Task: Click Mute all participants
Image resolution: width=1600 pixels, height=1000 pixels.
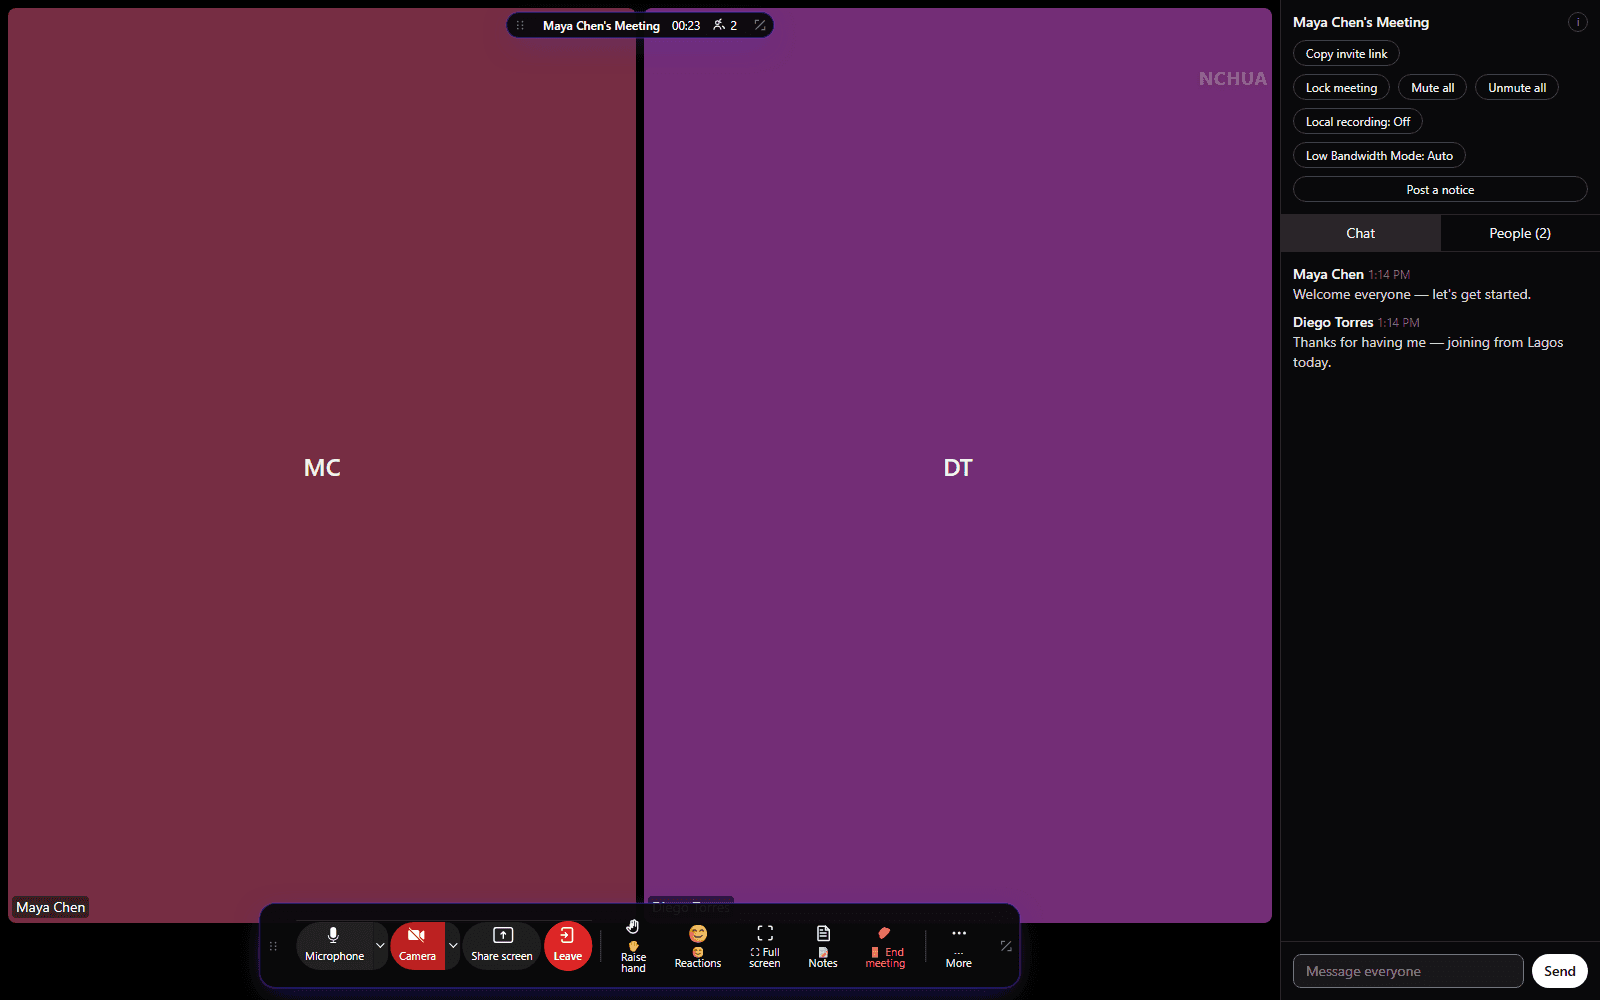Action: tap(1432, 88)
